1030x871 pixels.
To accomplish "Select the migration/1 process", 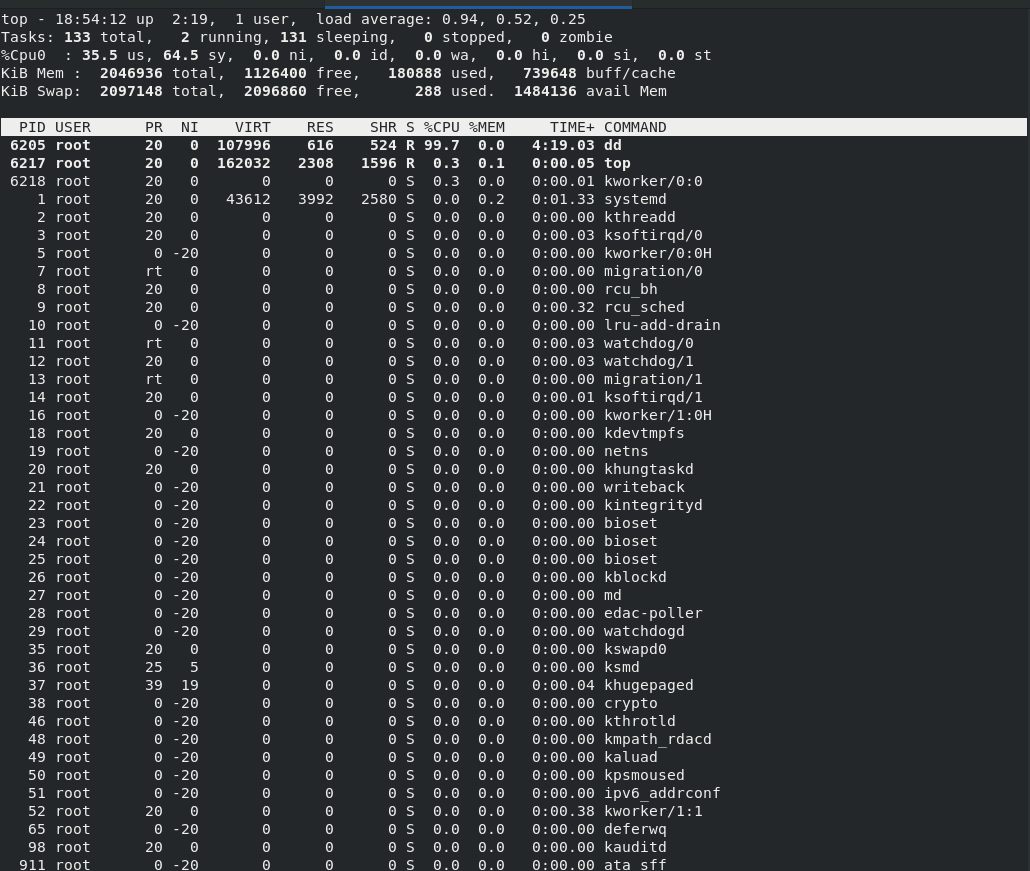I will coord(653,380).
